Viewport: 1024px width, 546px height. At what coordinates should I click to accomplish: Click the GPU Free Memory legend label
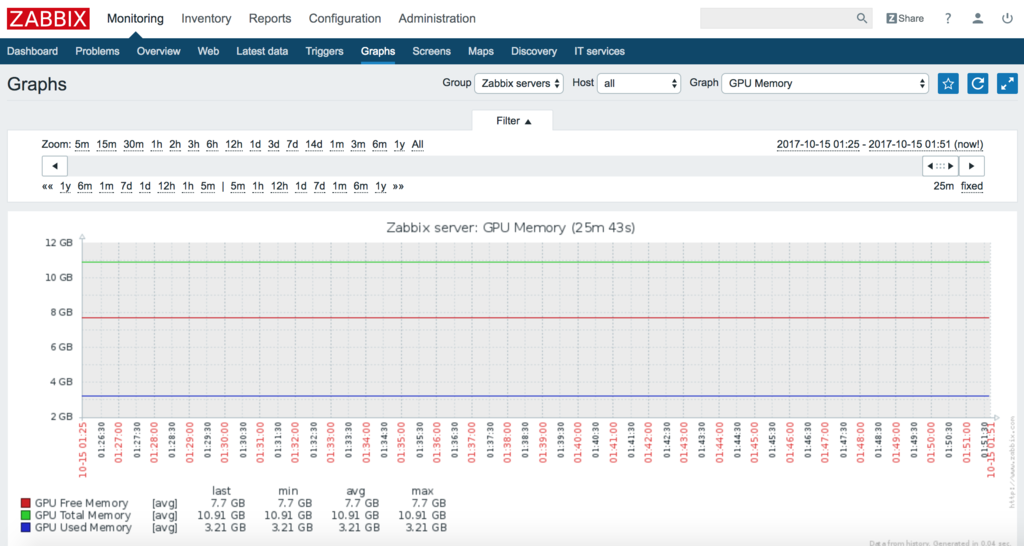(x=82, y=503)
